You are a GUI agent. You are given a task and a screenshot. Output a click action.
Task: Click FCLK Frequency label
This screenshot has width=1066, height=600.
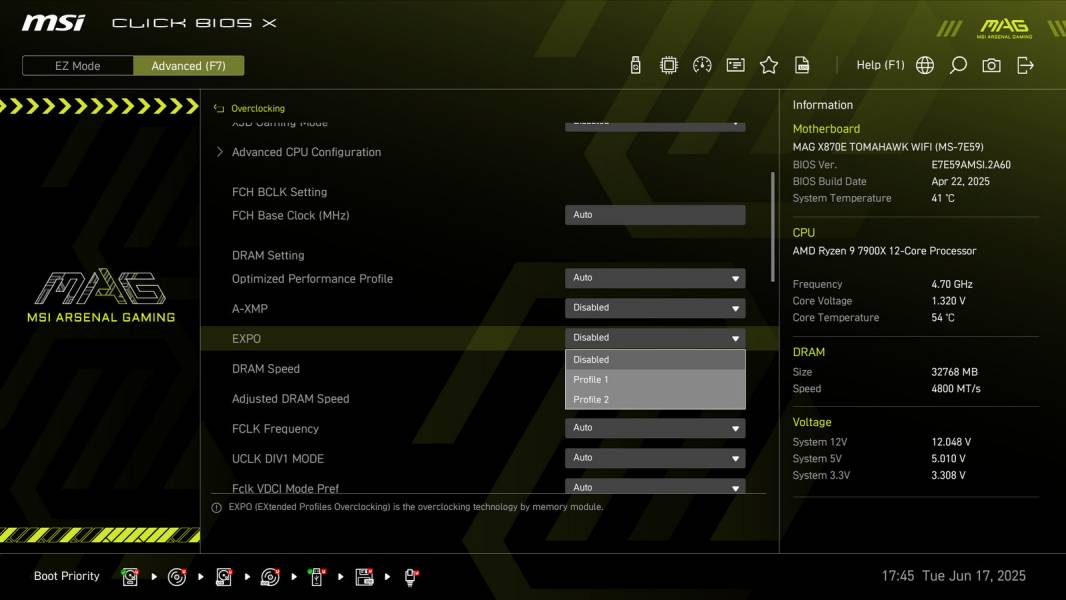click(x=275, y=429)
